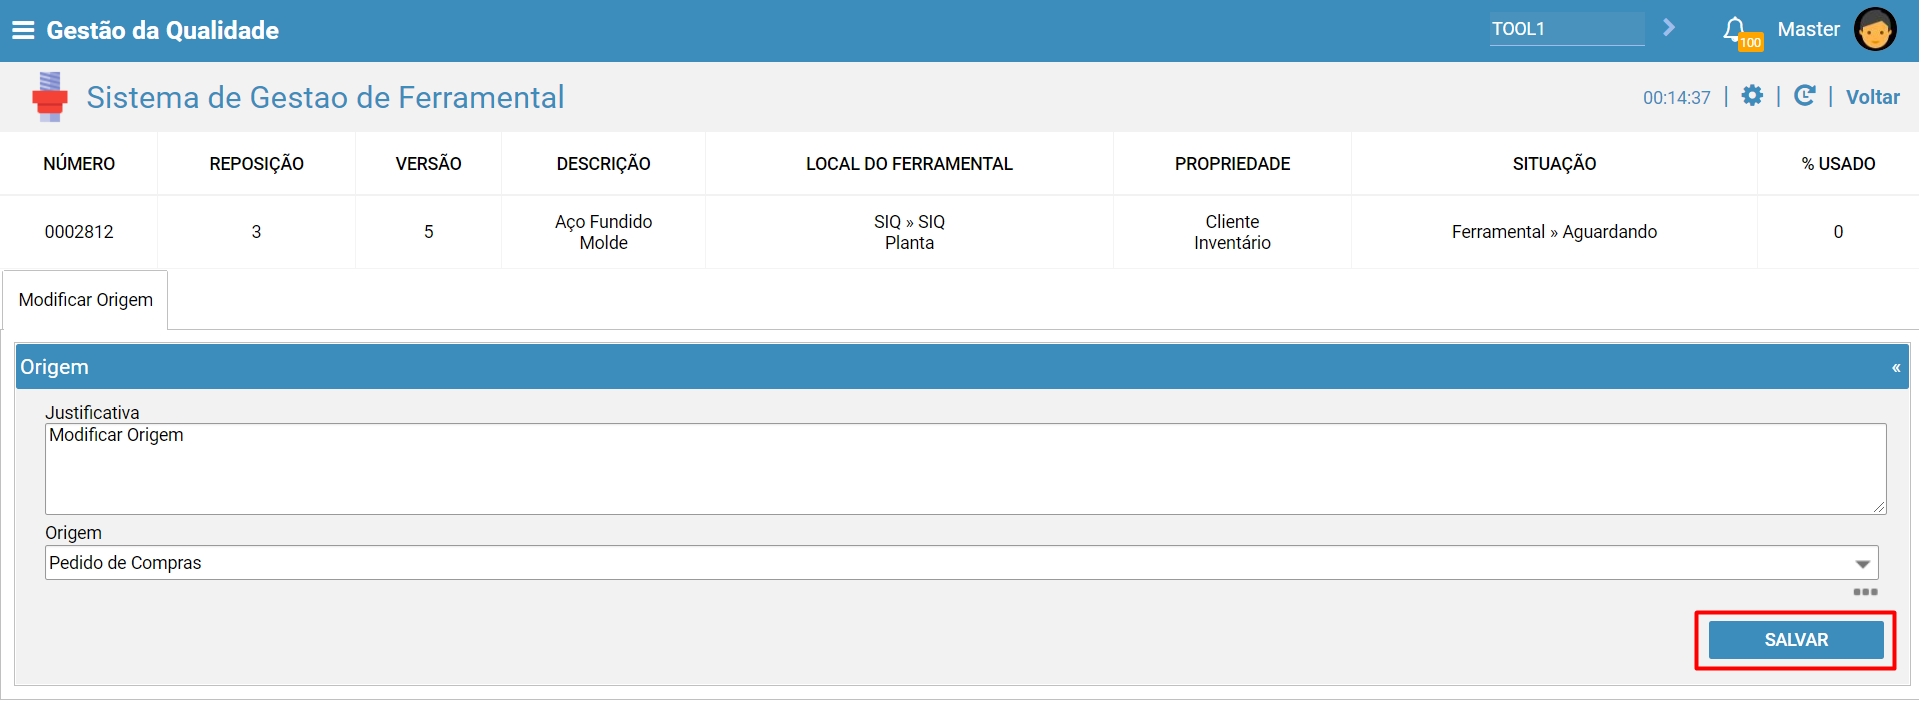Click the ferramental system logo icon

click(49, 97)
